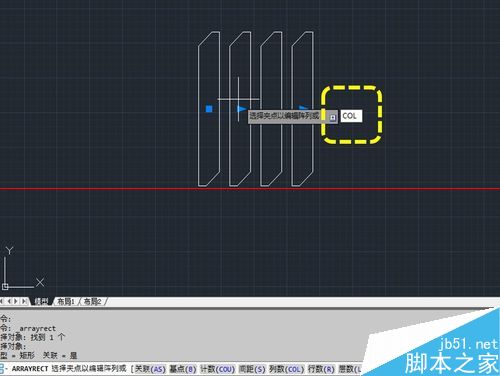
Task: Click the dynamic input field containing COL
Action: (x=351, y=116)
